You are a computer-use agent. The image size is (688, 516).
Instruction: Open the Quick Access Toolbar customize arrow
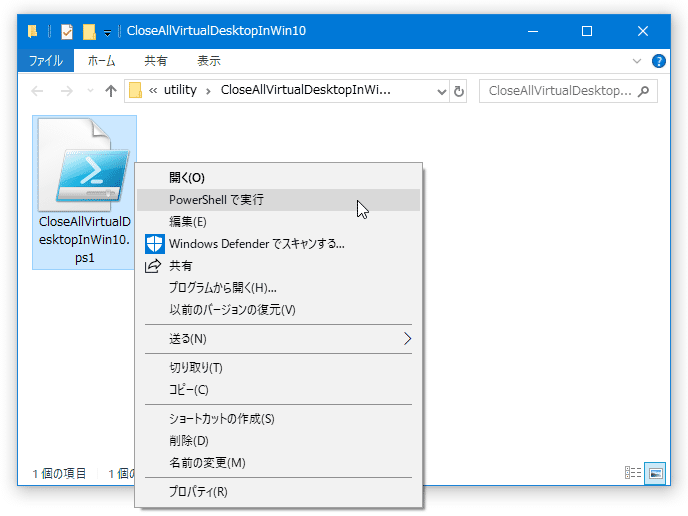coord(107,32)
